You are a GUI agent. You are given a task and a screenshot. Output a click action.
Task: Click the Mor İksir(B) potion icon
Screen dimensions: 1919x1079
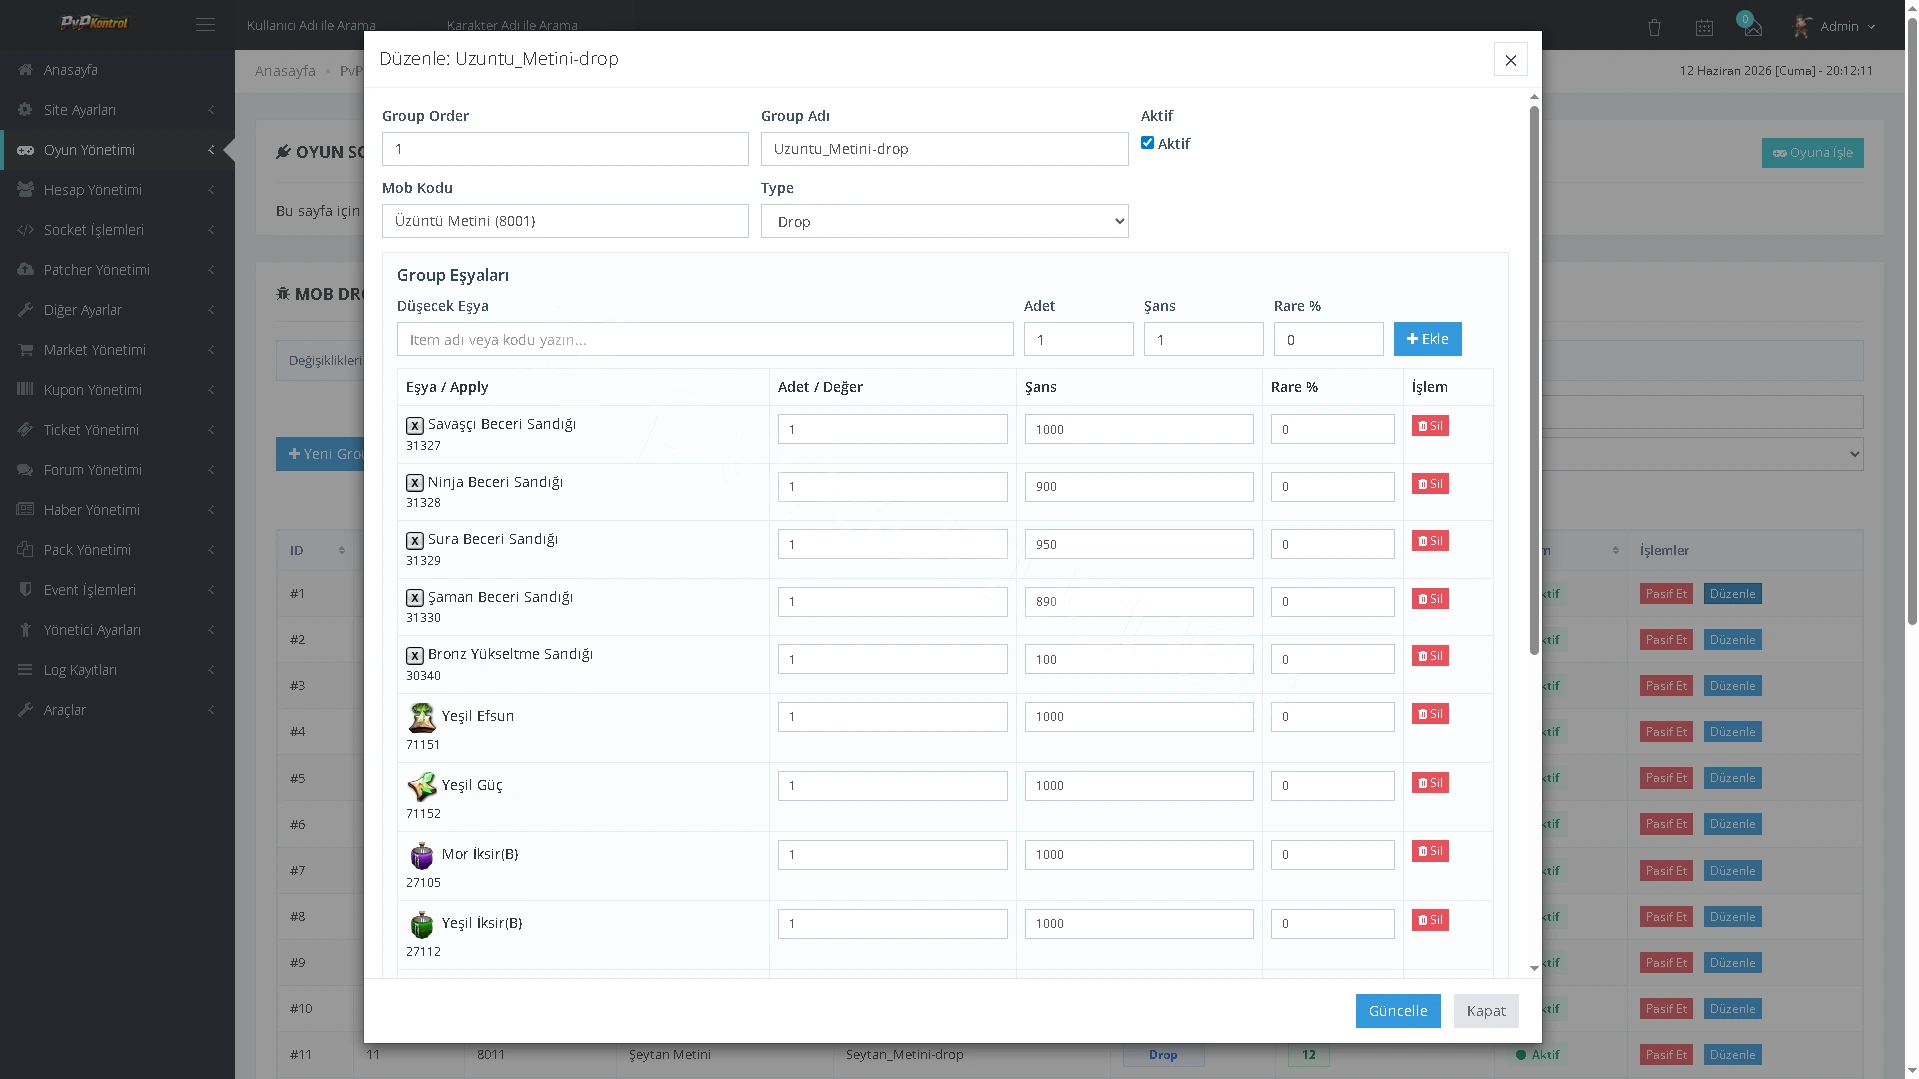tap(422, 855)
